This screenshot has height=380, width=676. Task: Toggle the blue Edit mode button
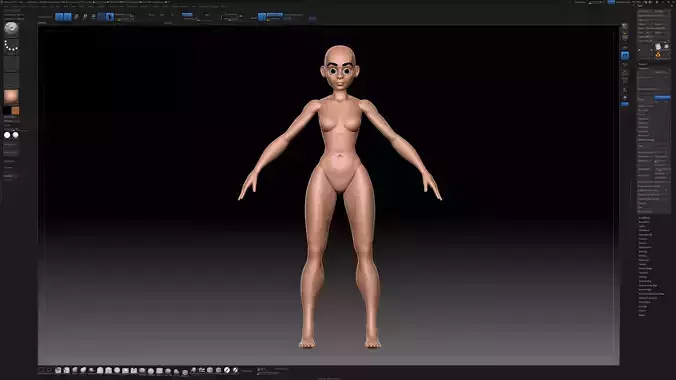coord(59,17)
